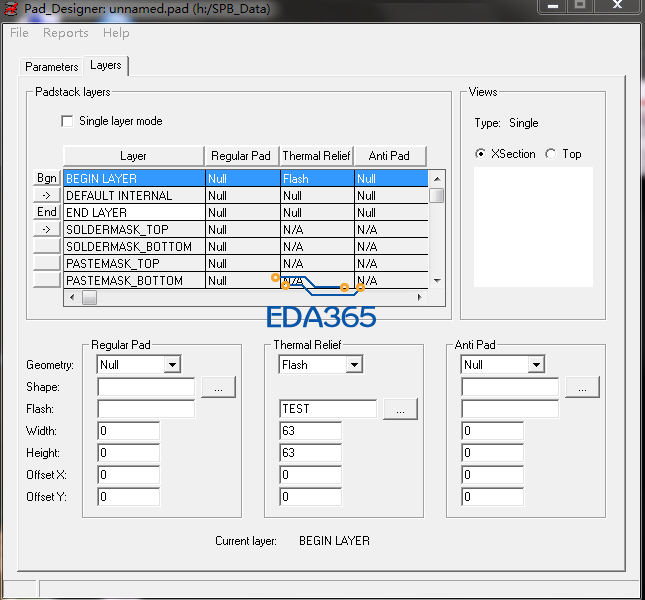Select the END LAYER row
Image resolution: width=645 pixels, height=600 pixels.
246,212
